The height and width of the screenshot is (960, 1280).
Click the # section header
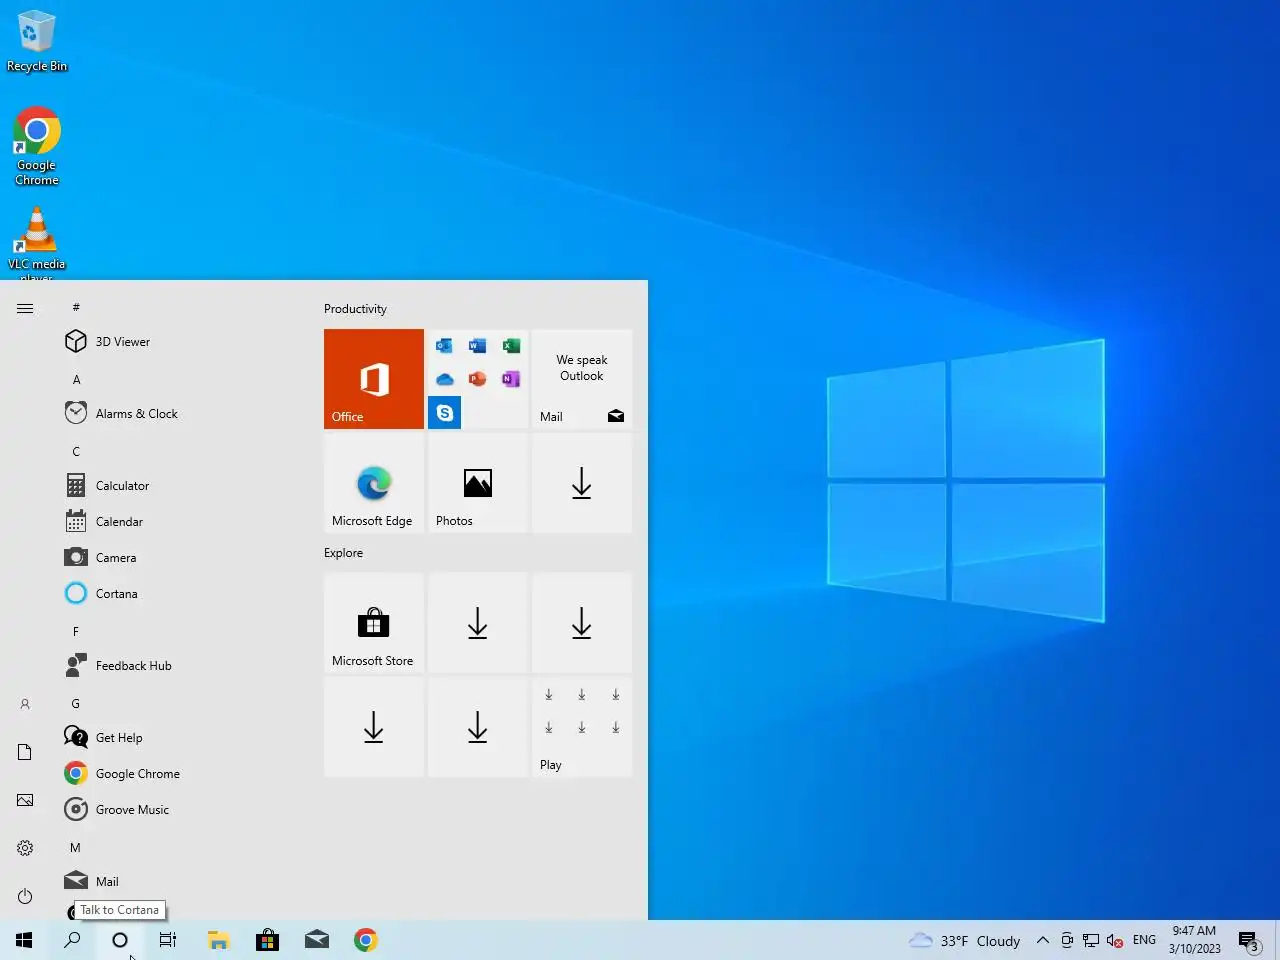(76, 308)
